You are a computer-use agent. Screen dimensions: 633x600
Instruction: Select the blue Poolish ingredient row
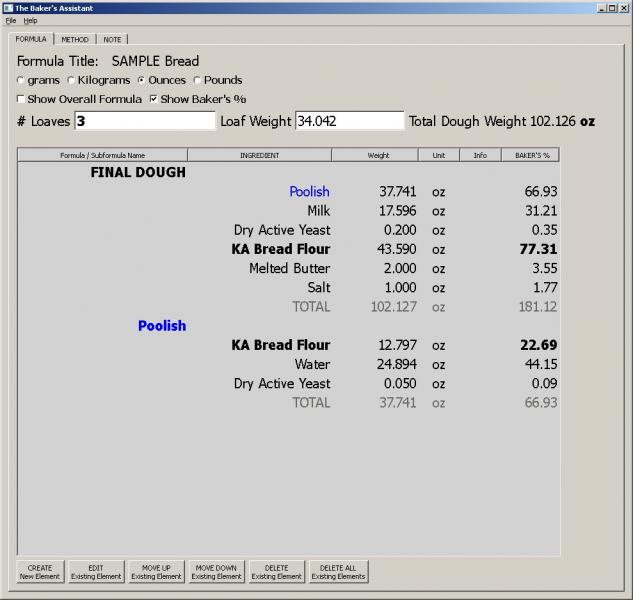[x=309, y=192]
